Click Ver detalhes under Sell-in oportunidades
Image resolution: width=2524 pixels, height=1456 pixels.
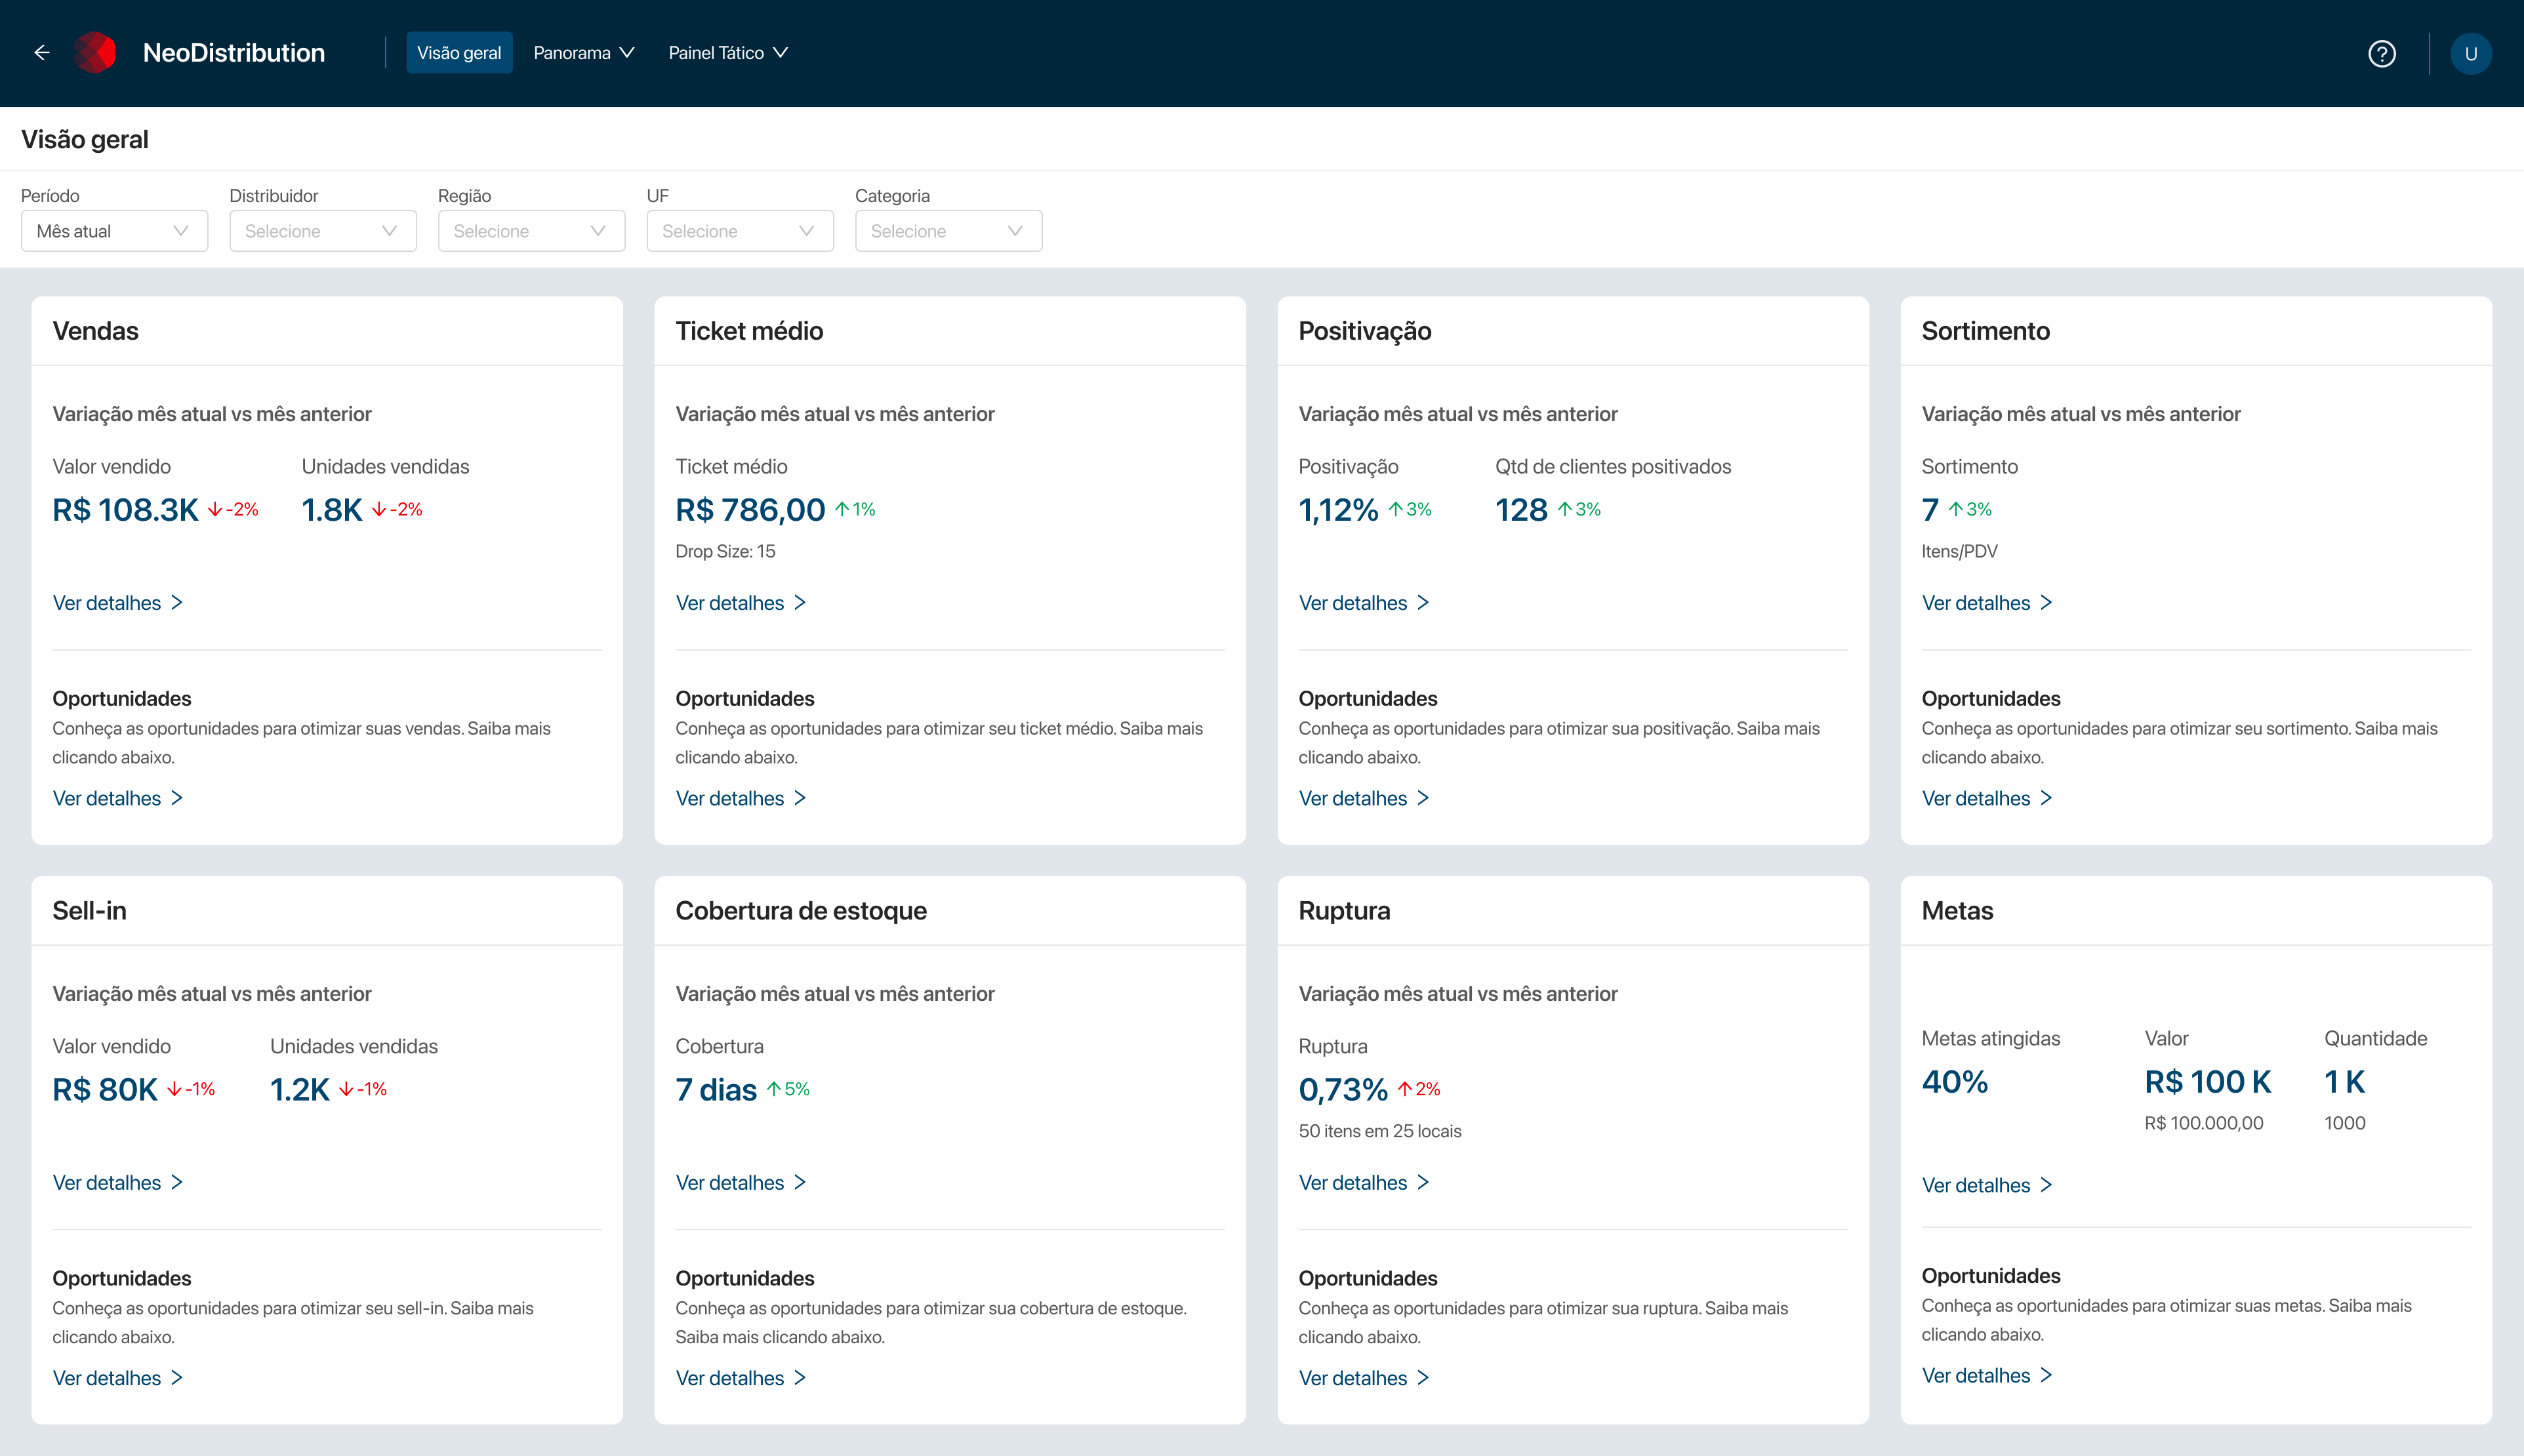tap(107, 1377)
